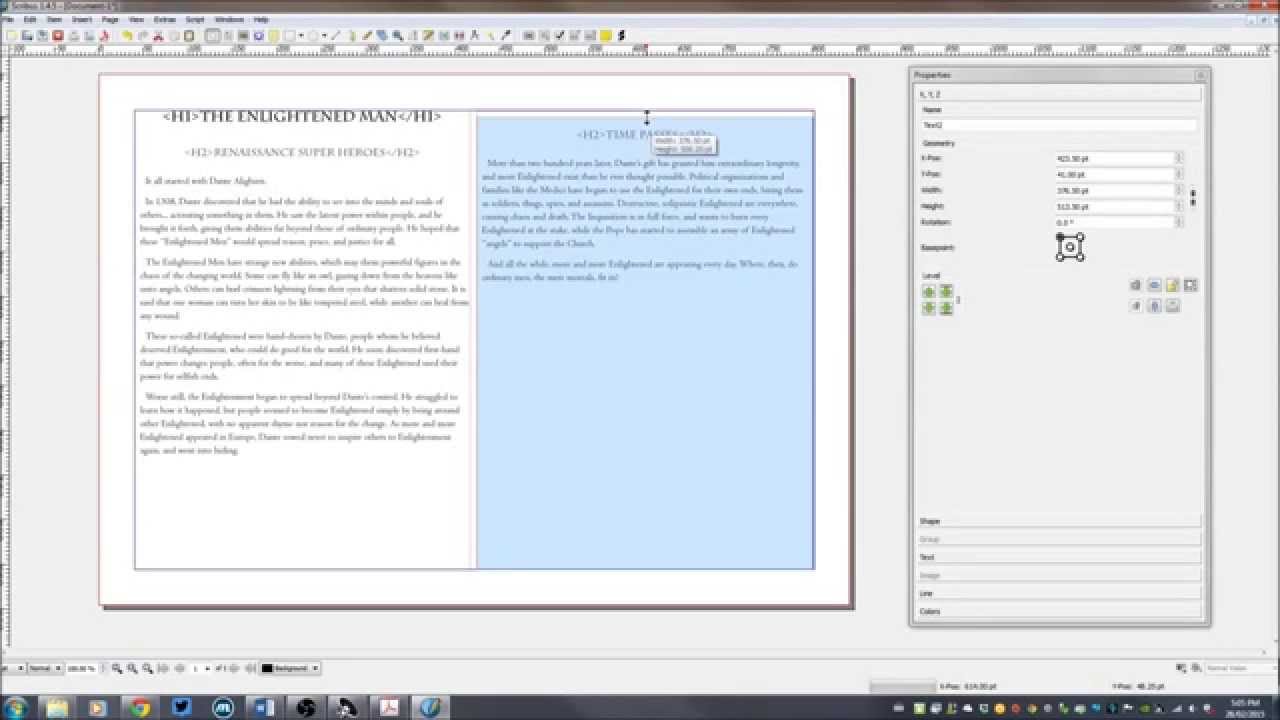Open the Item menu
The width and height of the screenshot is (1280, 720).
[54, 19]
